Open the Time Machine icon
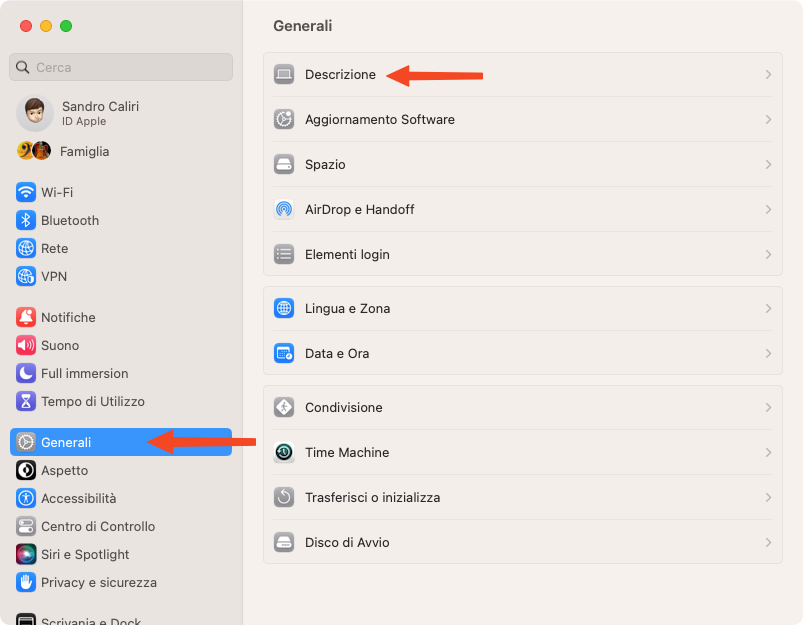The height and width of the screenshot is (625, 803). (284, 452)
